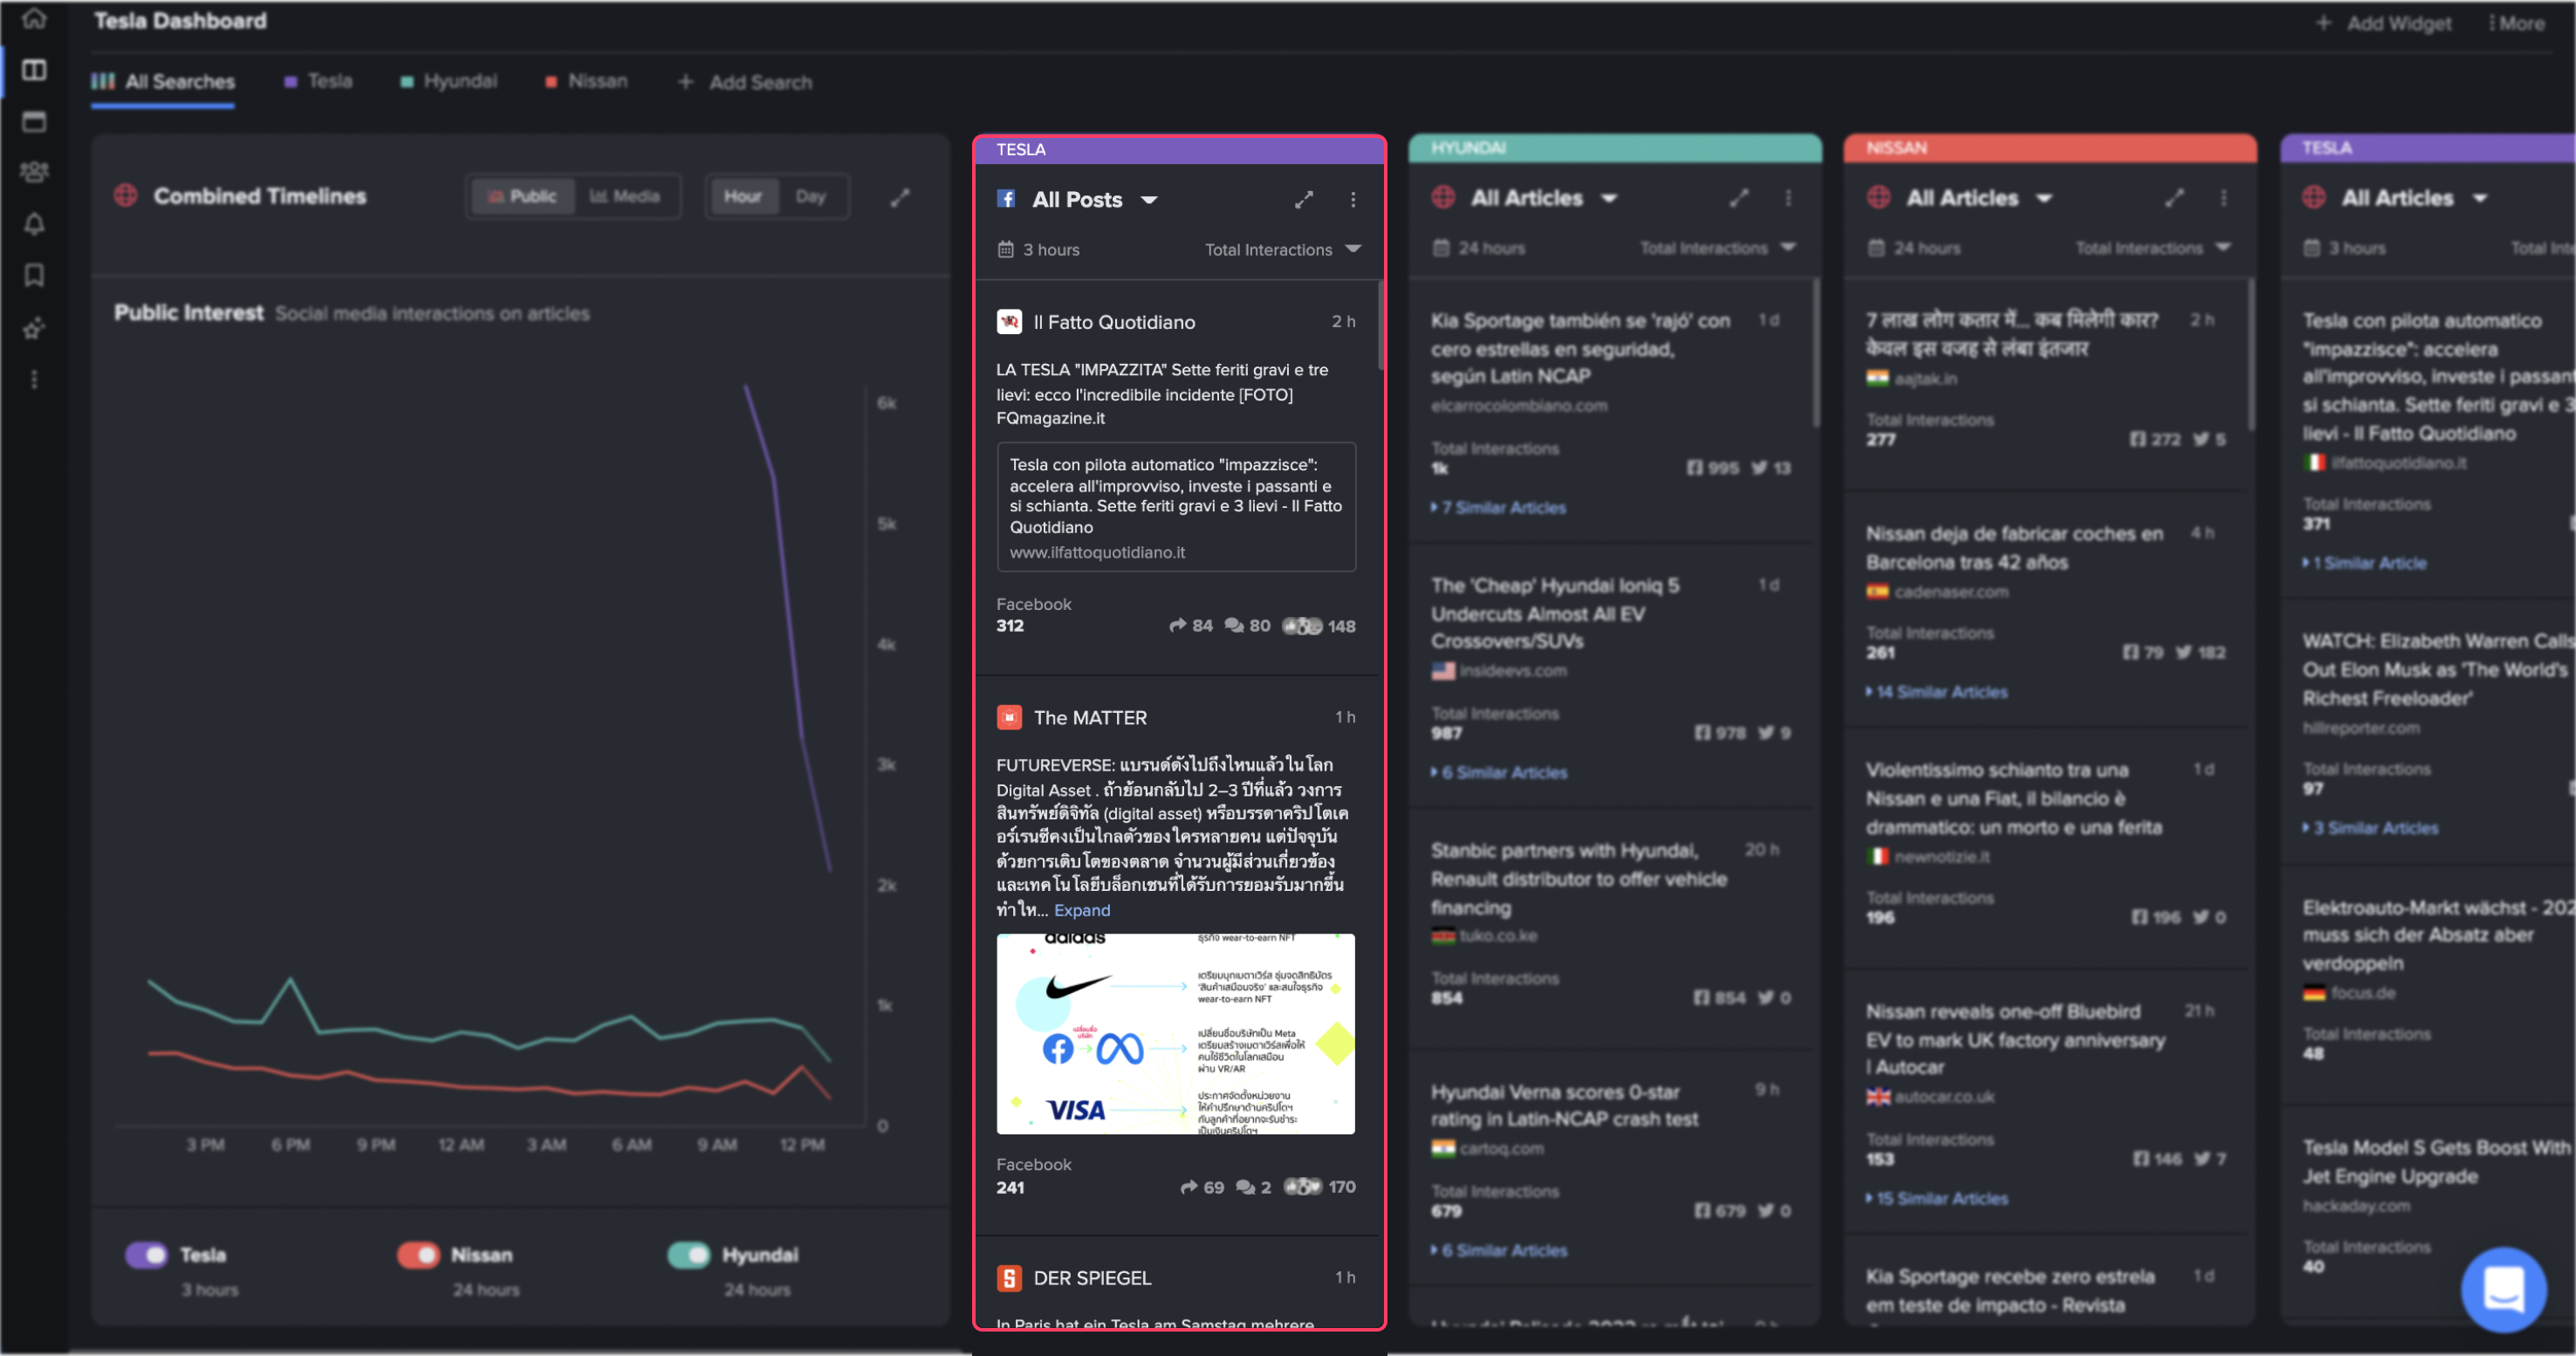Image resolution: width=2576 pixels, height=1356 pixels.
Task: Open the bookmarks icon in sidebar
Action: pos(34,275)
